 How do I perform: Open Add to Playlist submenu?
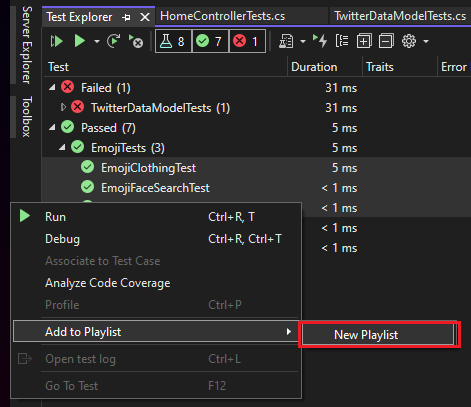pyautogui.click(x=156, y=331)
